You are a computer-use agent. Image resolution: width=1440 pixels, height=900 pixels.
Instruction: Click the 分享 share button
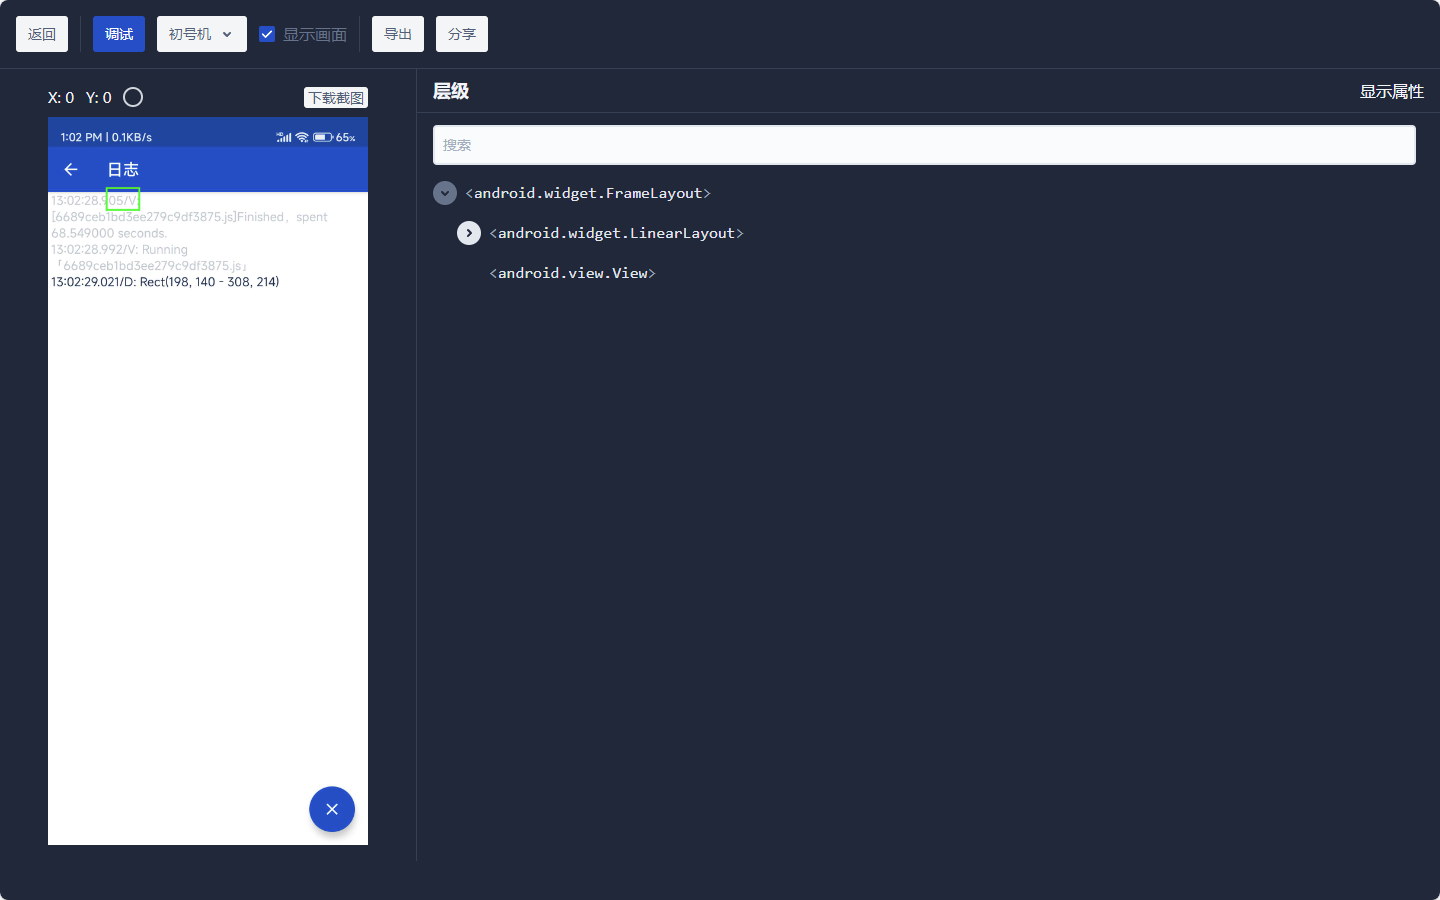pyautogui.click(x=462, y=34)
